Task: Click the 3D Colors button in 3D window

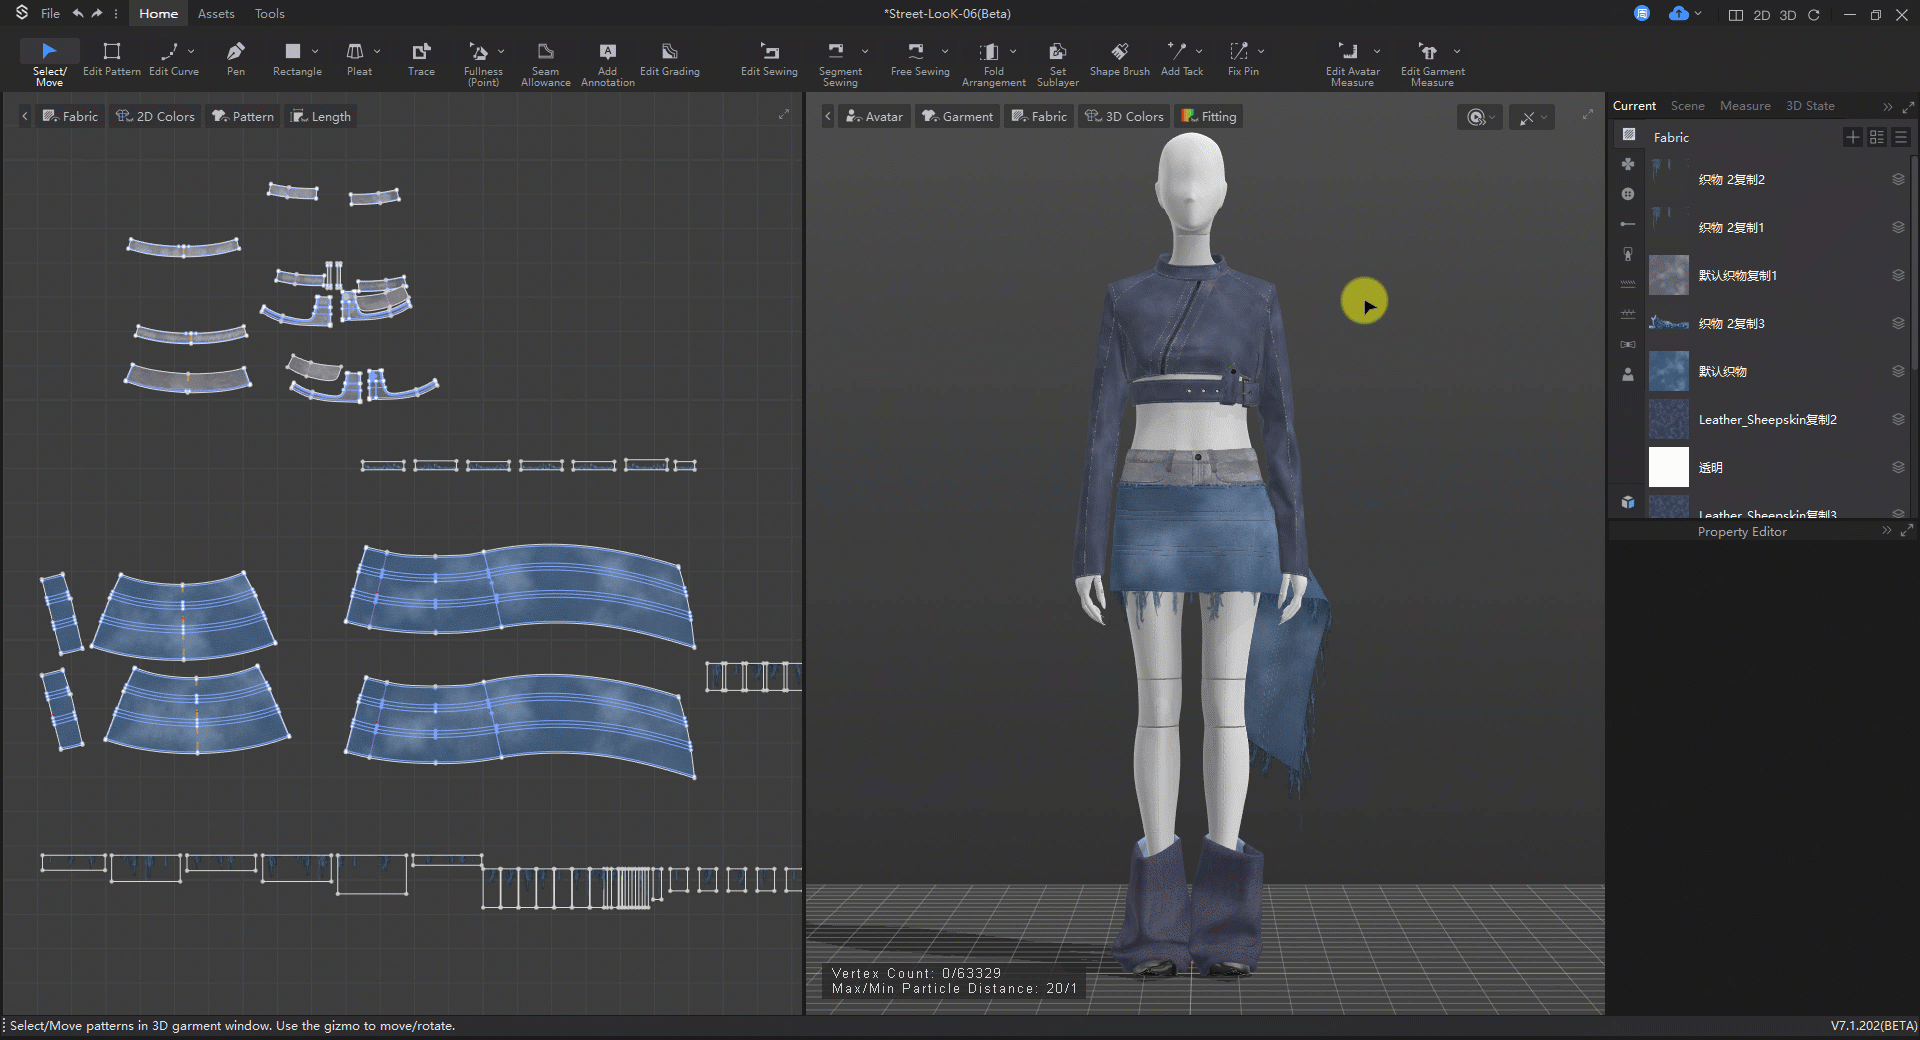Action: [x=1125, y=116]
